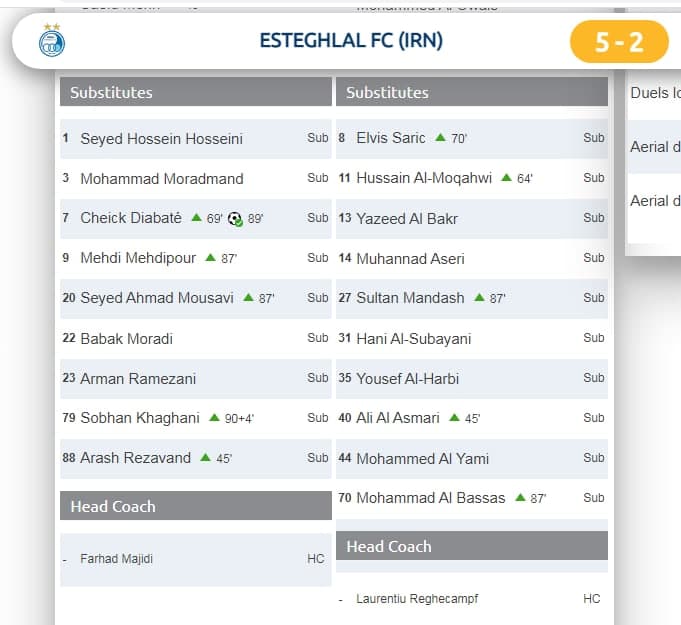Click substitution arrow next to Sobhan Khaghani

[214, 418]
